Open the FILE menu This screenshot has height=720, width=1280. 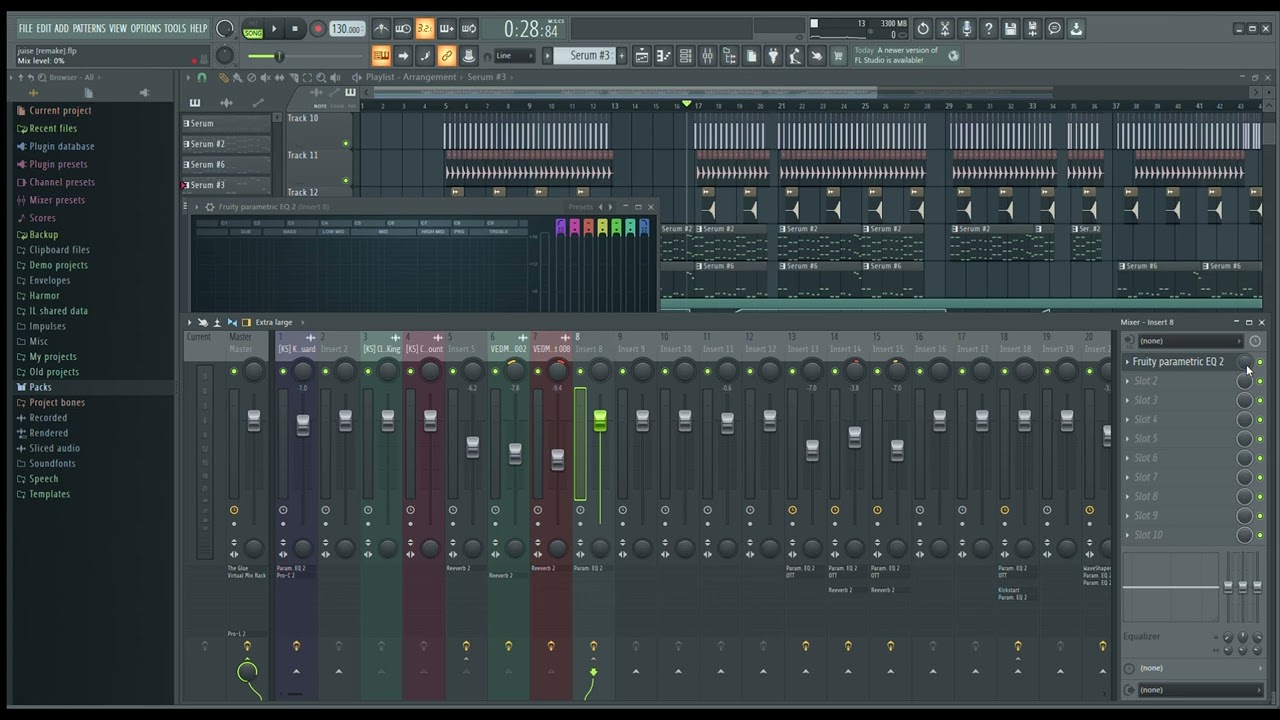(25, 28)
